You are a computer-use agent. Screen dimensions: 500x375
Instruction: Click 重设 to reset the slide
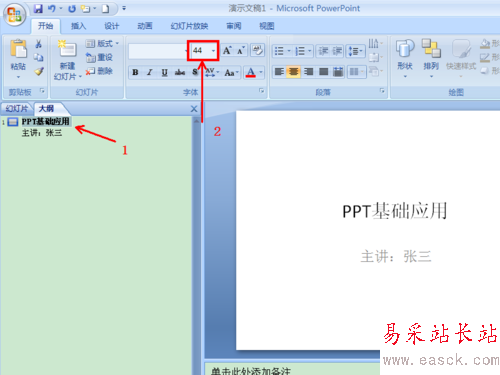click(x=99, y=57)
